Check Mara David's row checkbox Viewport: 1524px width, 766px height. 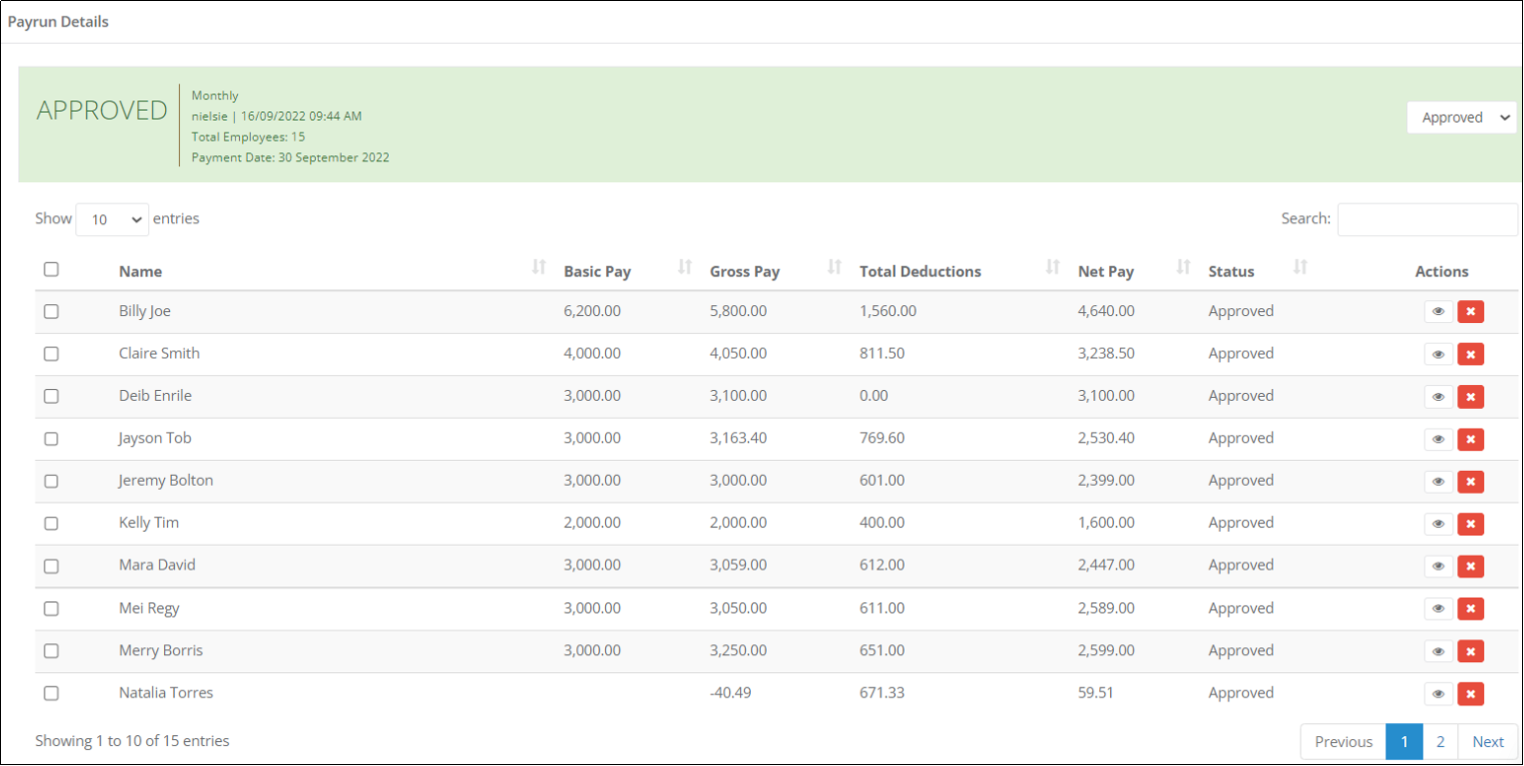point(51,566)
